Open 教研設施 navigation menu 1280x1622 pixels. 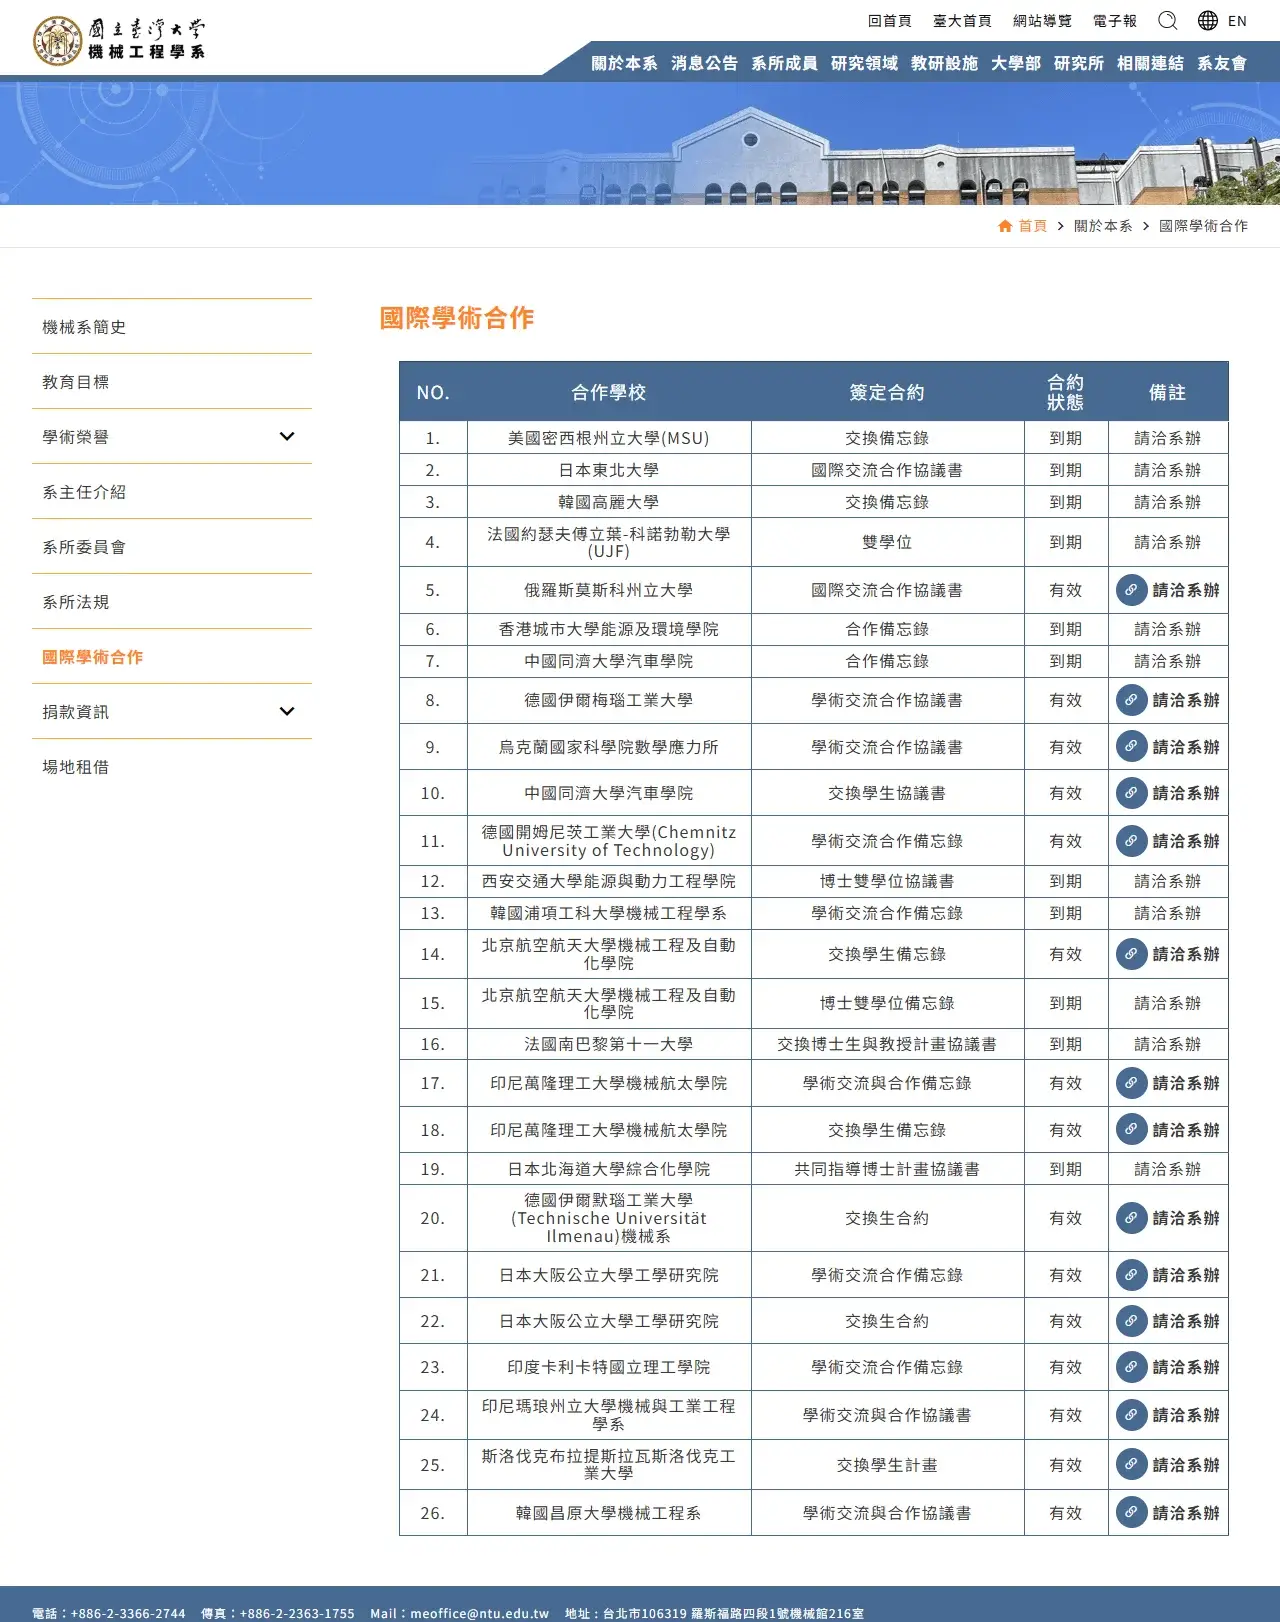click(944, 63)
